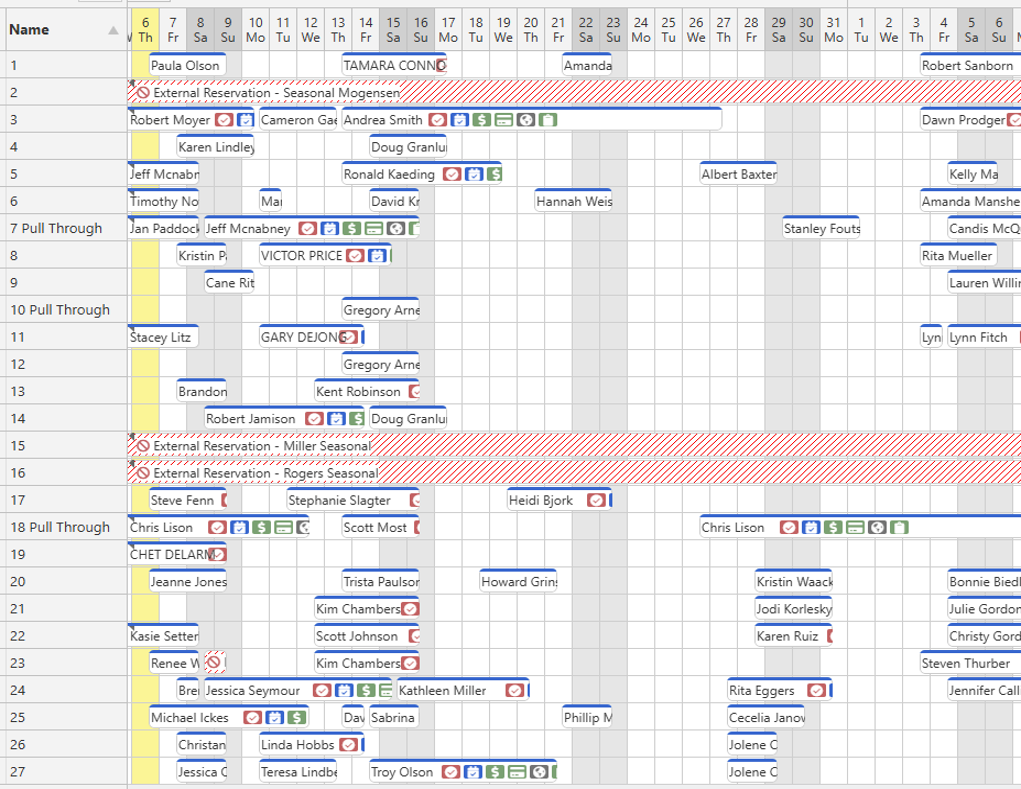
Task: Open Kathleen Miller reservation on site 24
Action: coord(463,690)
